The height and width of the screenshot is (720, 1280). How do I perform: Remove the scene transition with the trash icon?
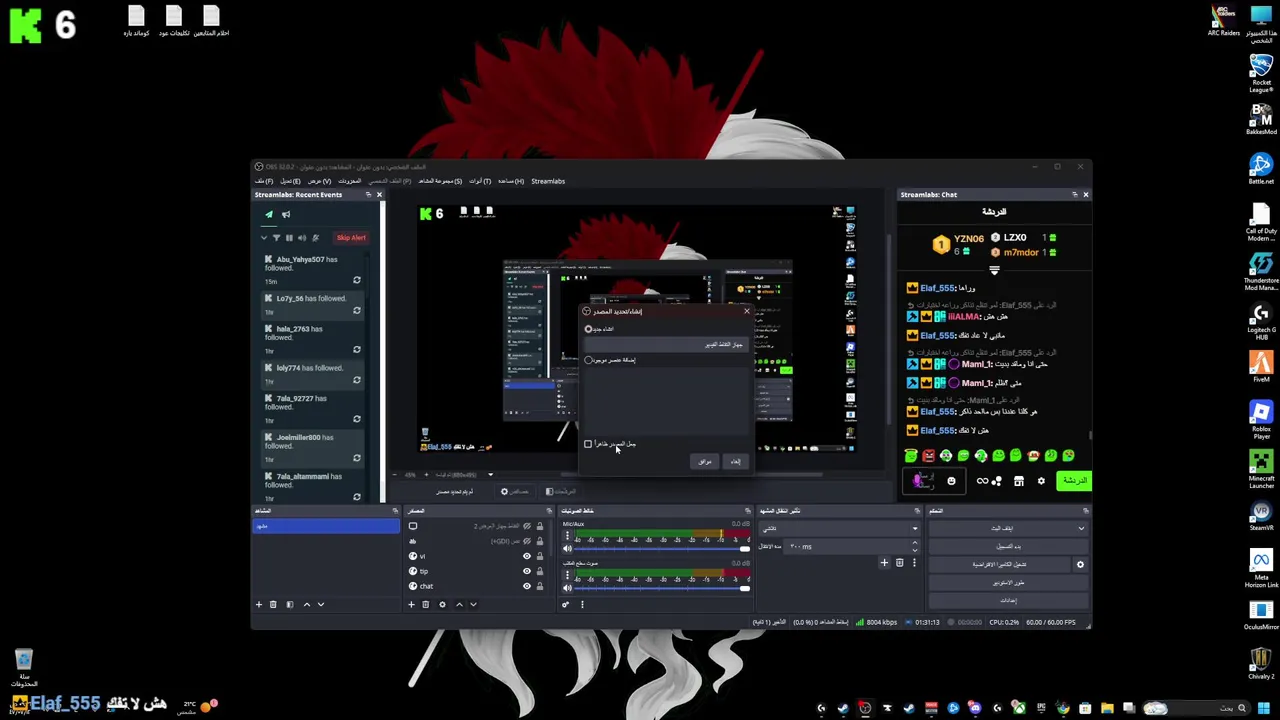click(x=899, y=563)
